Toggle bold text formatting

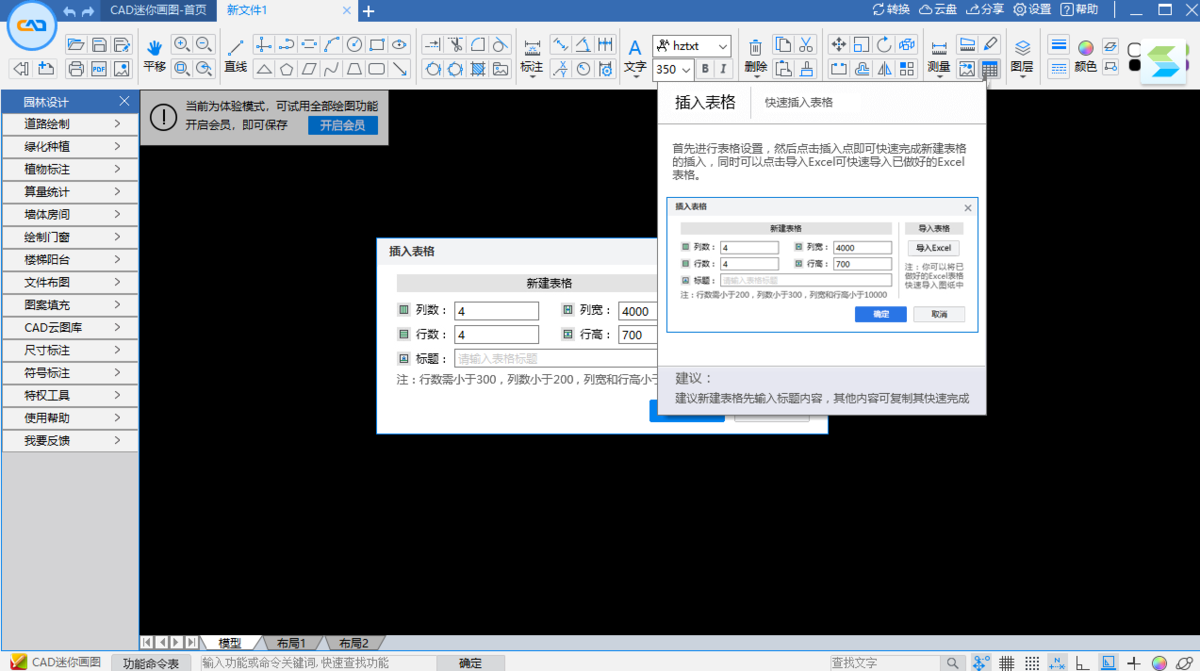(x=705, y=69)
